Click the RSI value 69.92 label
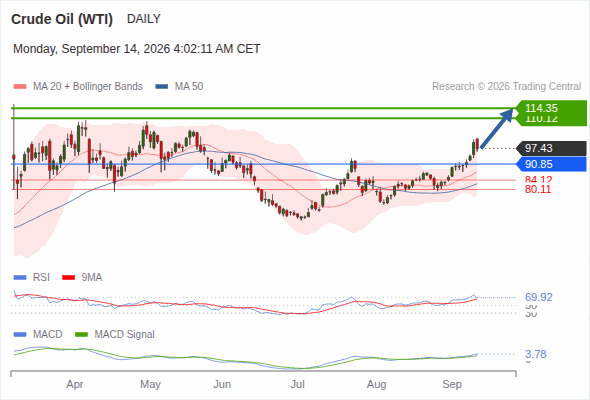 (539, 297)
